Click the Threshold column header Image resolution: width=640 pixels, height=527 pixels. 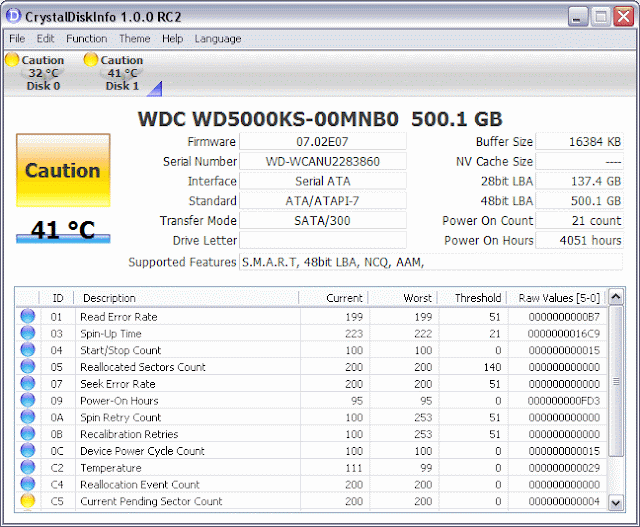click(x=472, y=298)
